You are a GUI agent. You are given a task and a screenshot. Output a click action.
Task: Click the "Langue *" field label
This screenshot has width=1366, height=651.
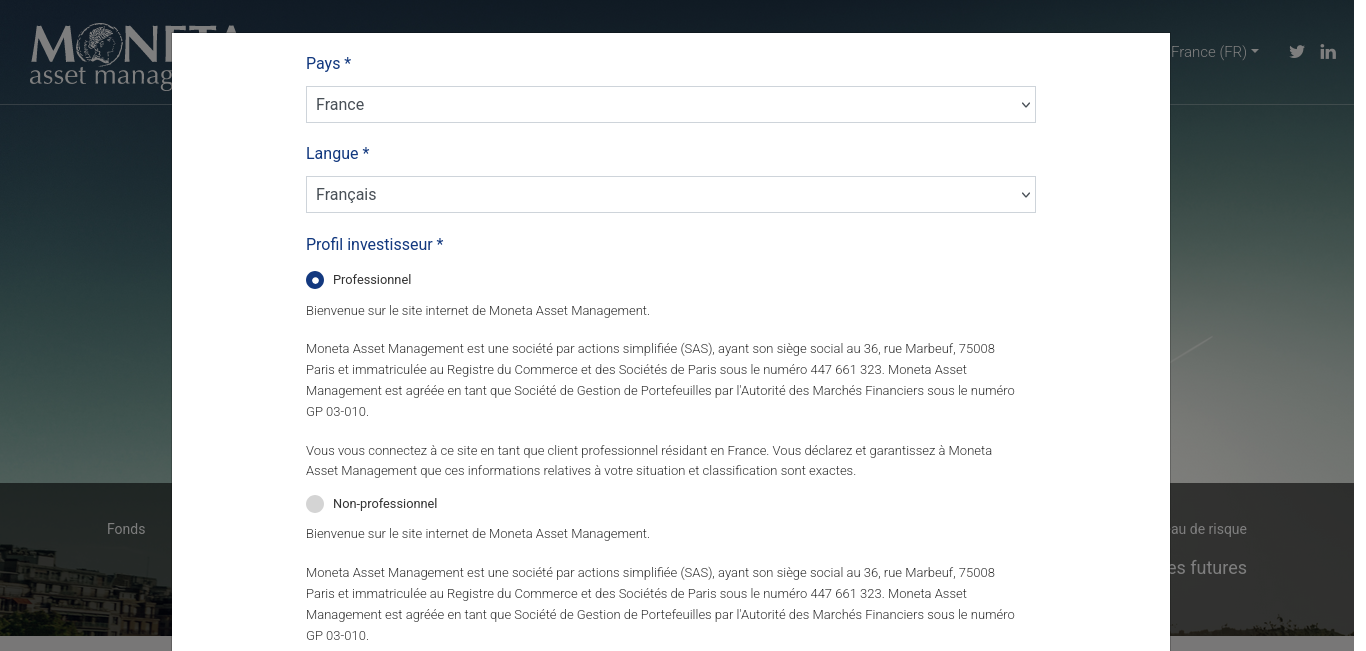(338, 153)
